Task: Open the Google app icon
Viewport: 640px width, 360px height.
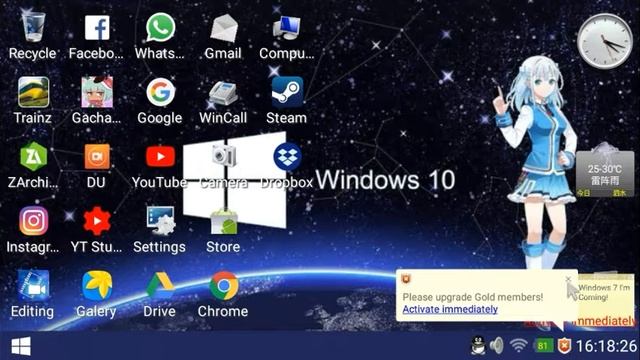Action: (x=160, y=92)
